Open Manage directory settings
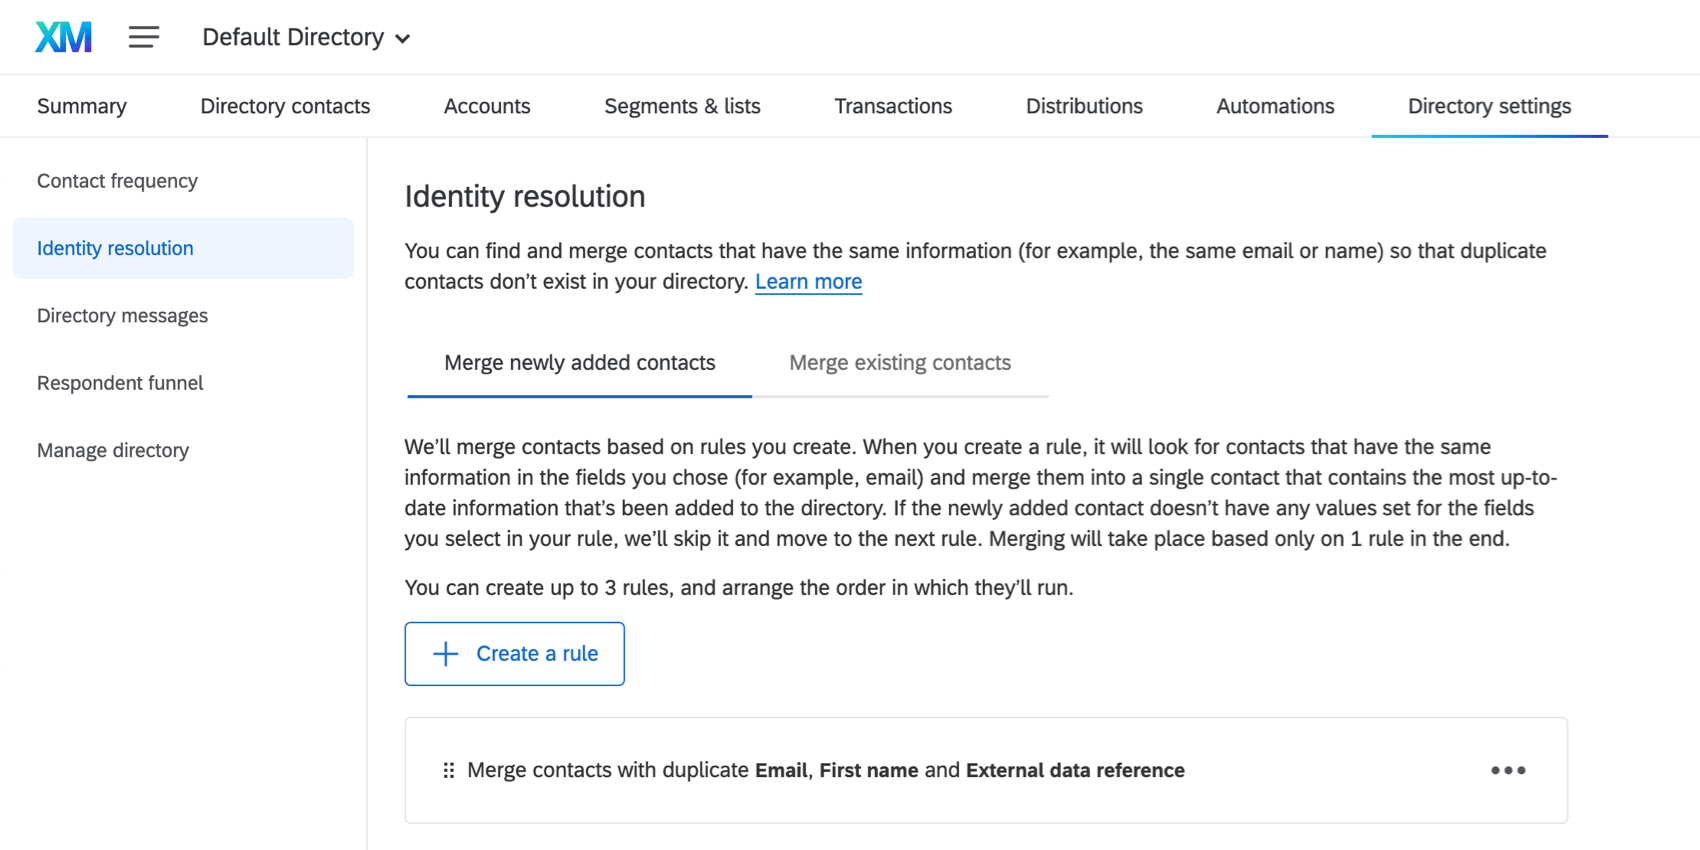1700x850 pixels. click(x=113, y=451)
